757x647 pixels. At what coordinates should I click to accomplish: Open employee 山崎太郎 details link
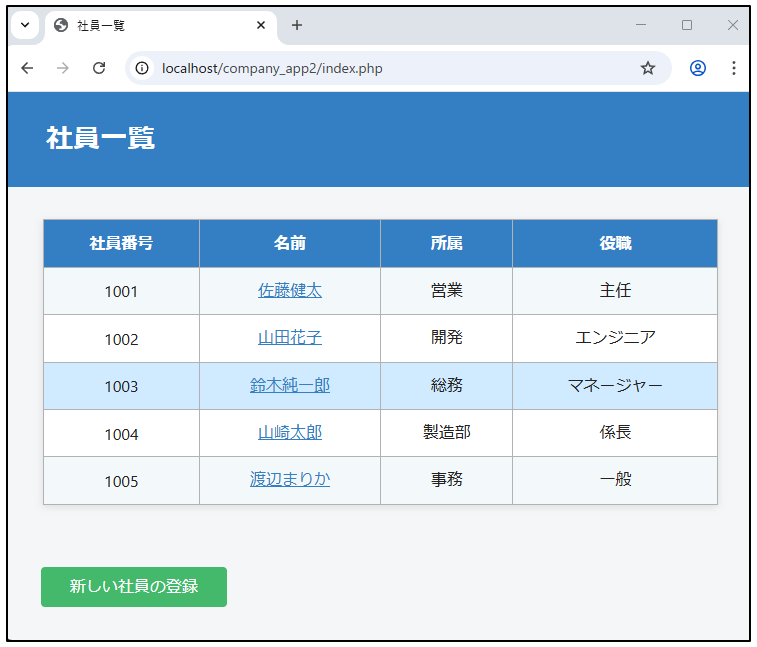(x=290, y=433)
